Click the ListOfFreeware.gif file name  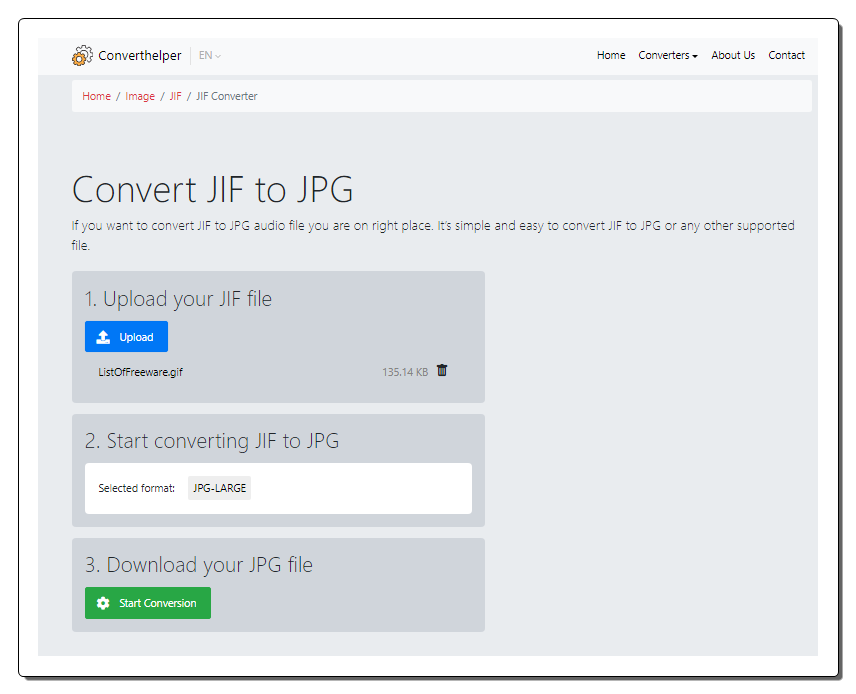pos(140,372)
